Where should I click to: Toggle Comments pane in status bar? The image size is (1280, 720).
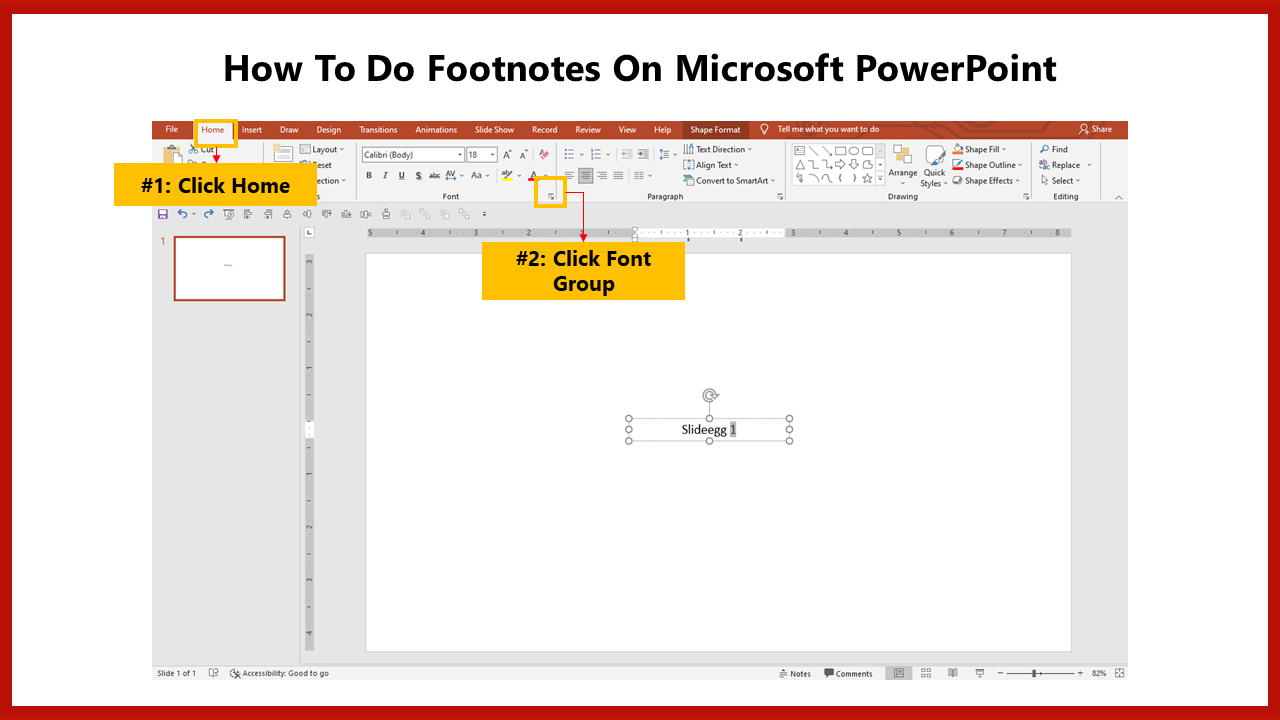click(x=848, y=674)
